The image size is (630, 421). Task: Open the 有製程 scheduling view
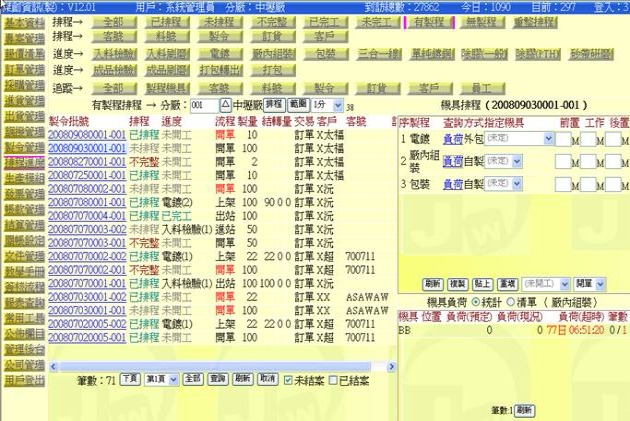point(429,20)
